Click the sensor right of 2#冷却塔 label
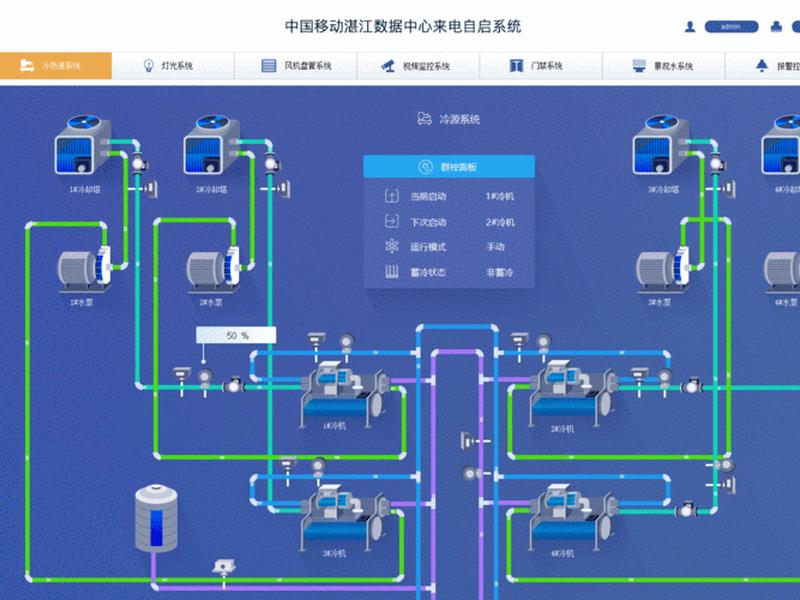Image resolution: width=800 pixels, height=600 pixels. point(285,189)
